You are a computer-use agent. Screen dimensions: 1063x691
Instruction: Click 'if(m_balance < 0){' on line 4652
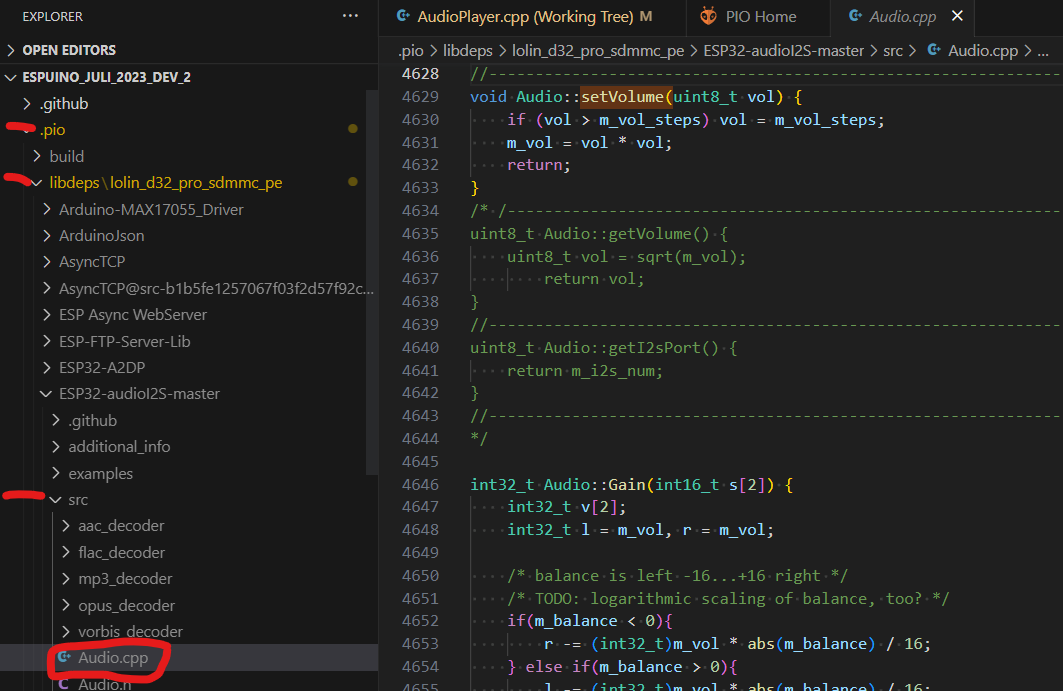pyautogui.click(x=590, y=620)
